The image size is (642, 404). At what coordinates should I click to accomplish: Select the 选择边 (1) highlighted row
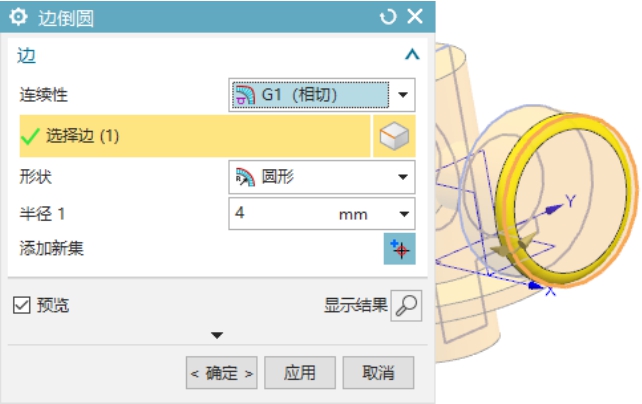[195, 136]
